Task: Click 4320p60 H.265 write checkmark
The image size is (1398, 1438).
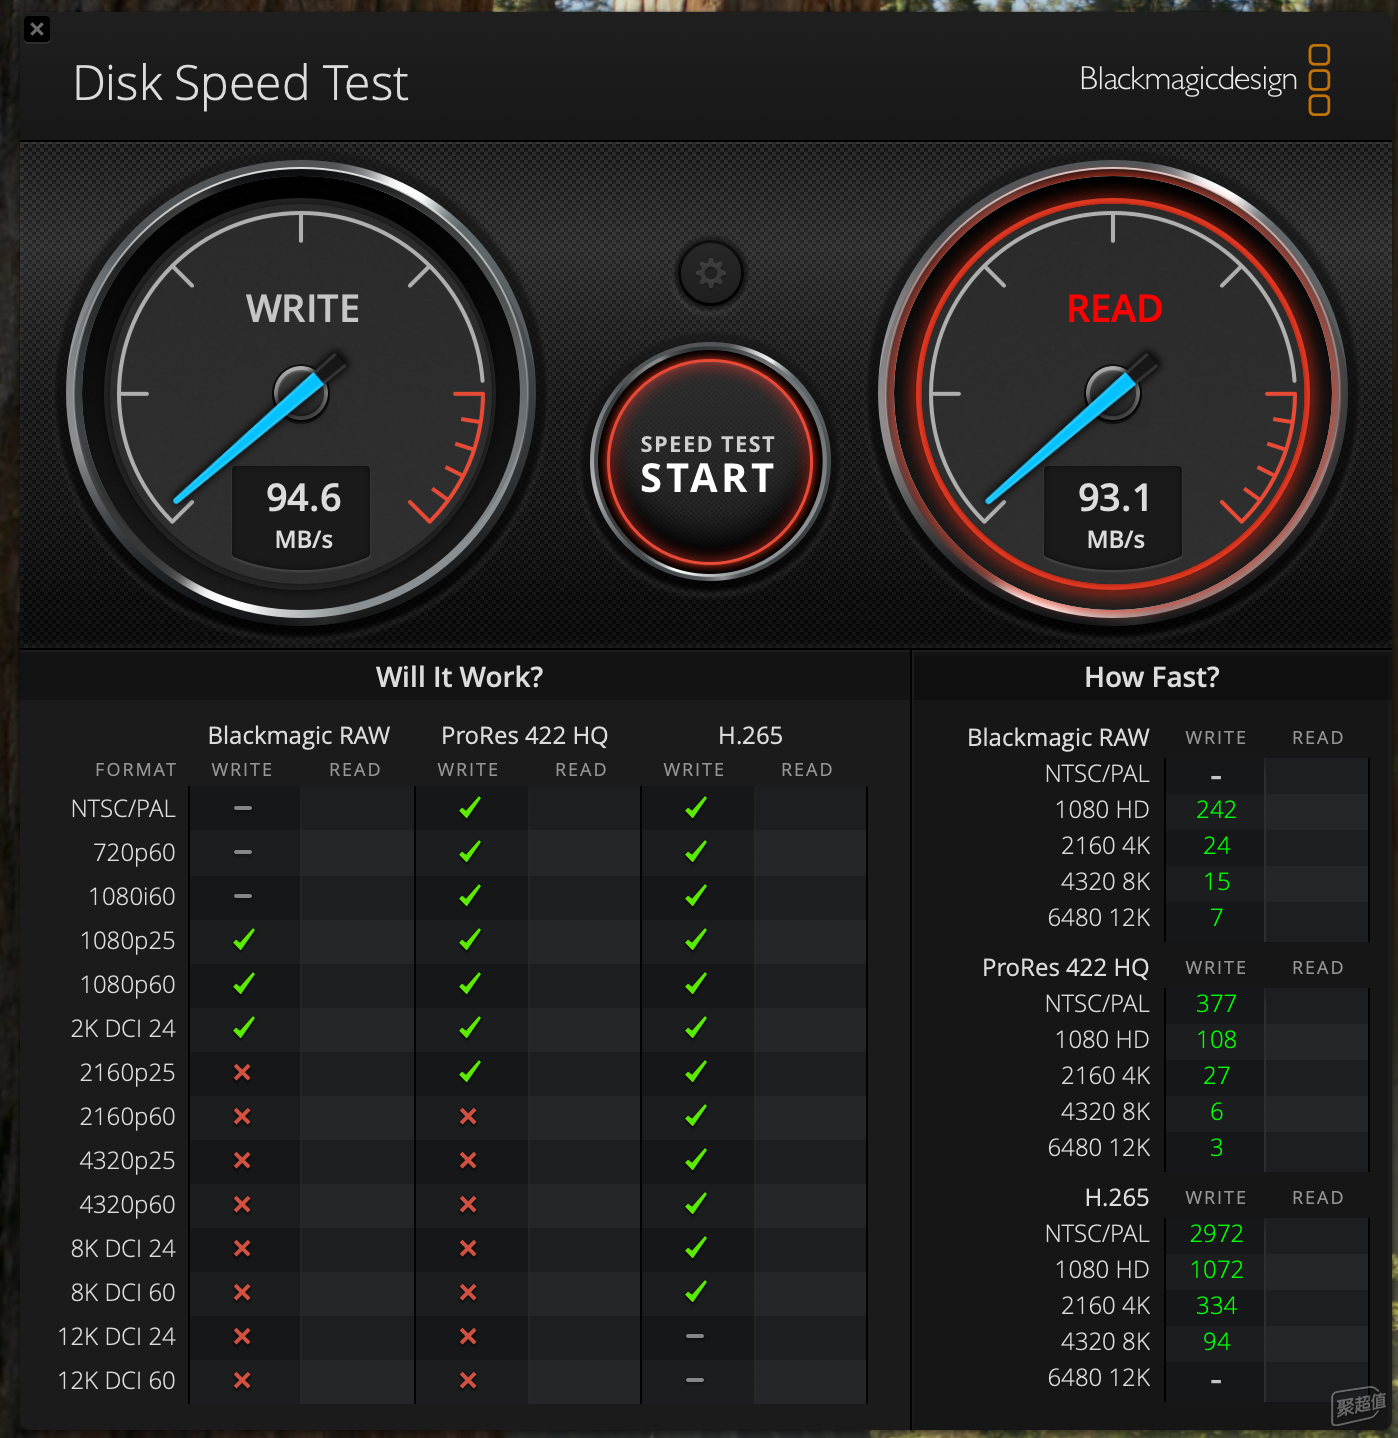Action: coord(695,1204)
